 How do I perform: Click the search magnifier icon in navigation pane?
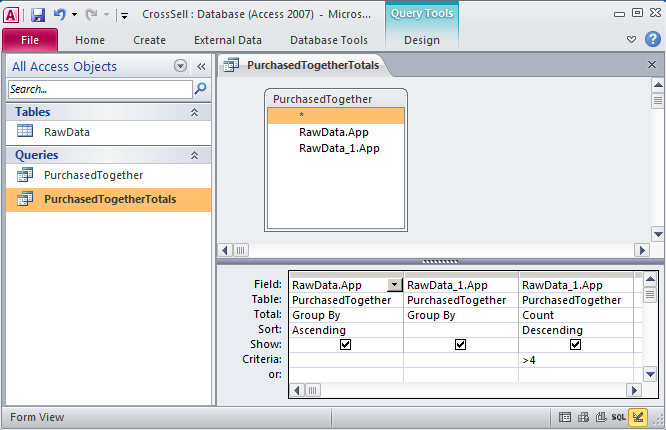[x=200, y=89]
